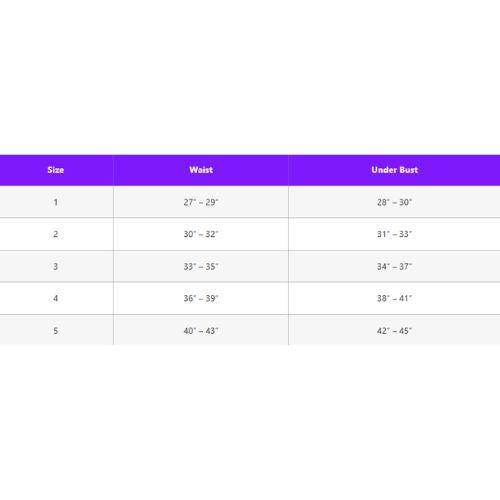Click under bust value 42" – 45"
Viewport: 500px width, 500px height.
(394, 331)
